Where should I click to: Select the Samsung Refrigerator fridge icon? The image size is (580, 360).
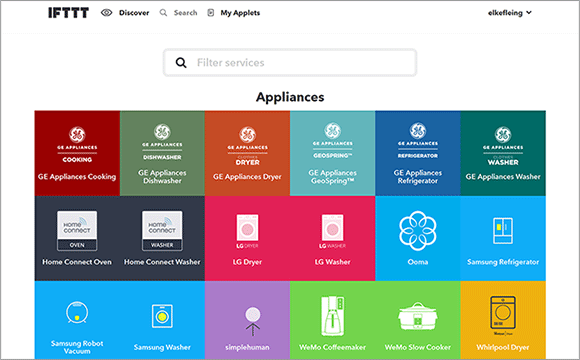tap(503, 231)
